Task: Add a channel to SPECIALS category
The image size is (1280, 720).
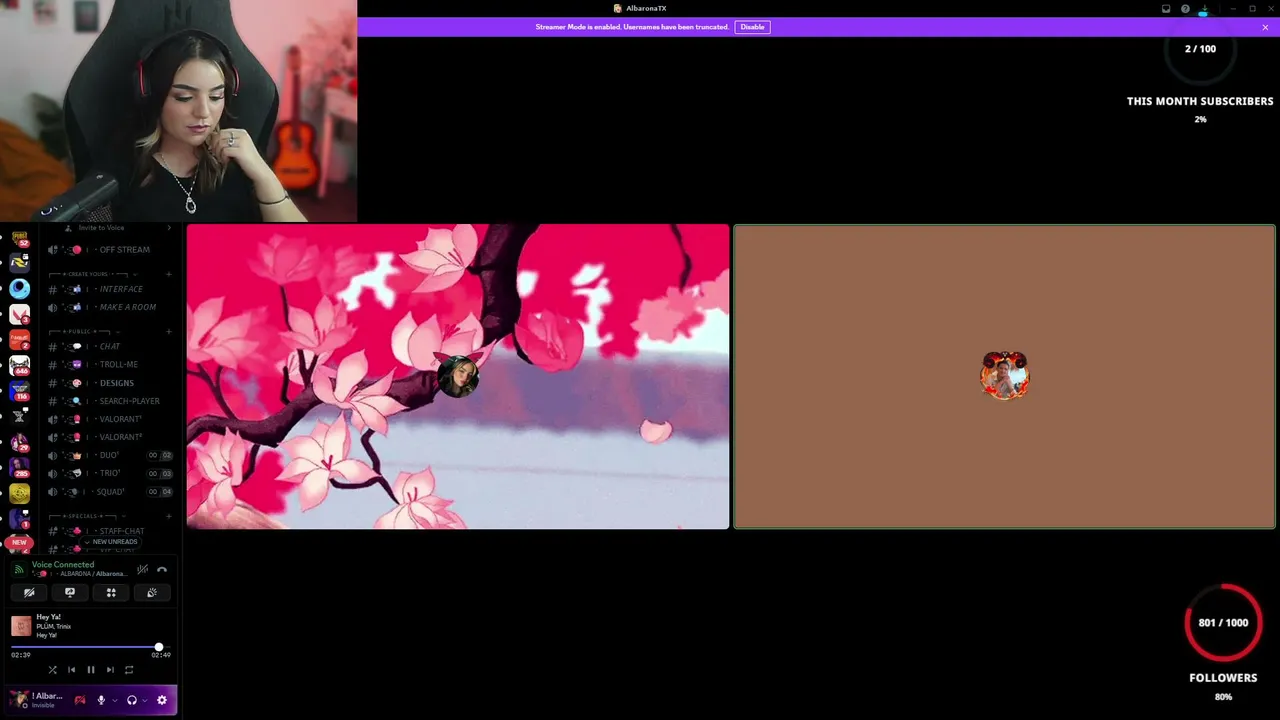Action: pos(169,516)
